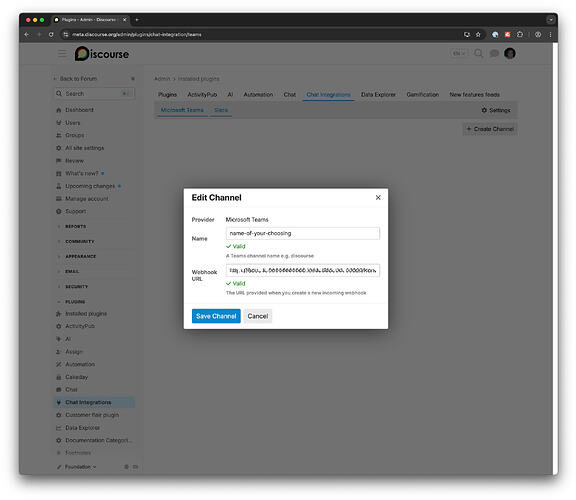Open the Foundation theme dropdown
Viewport: 576px width, 500px height.
pyautogui.click(x=77, y=467)
